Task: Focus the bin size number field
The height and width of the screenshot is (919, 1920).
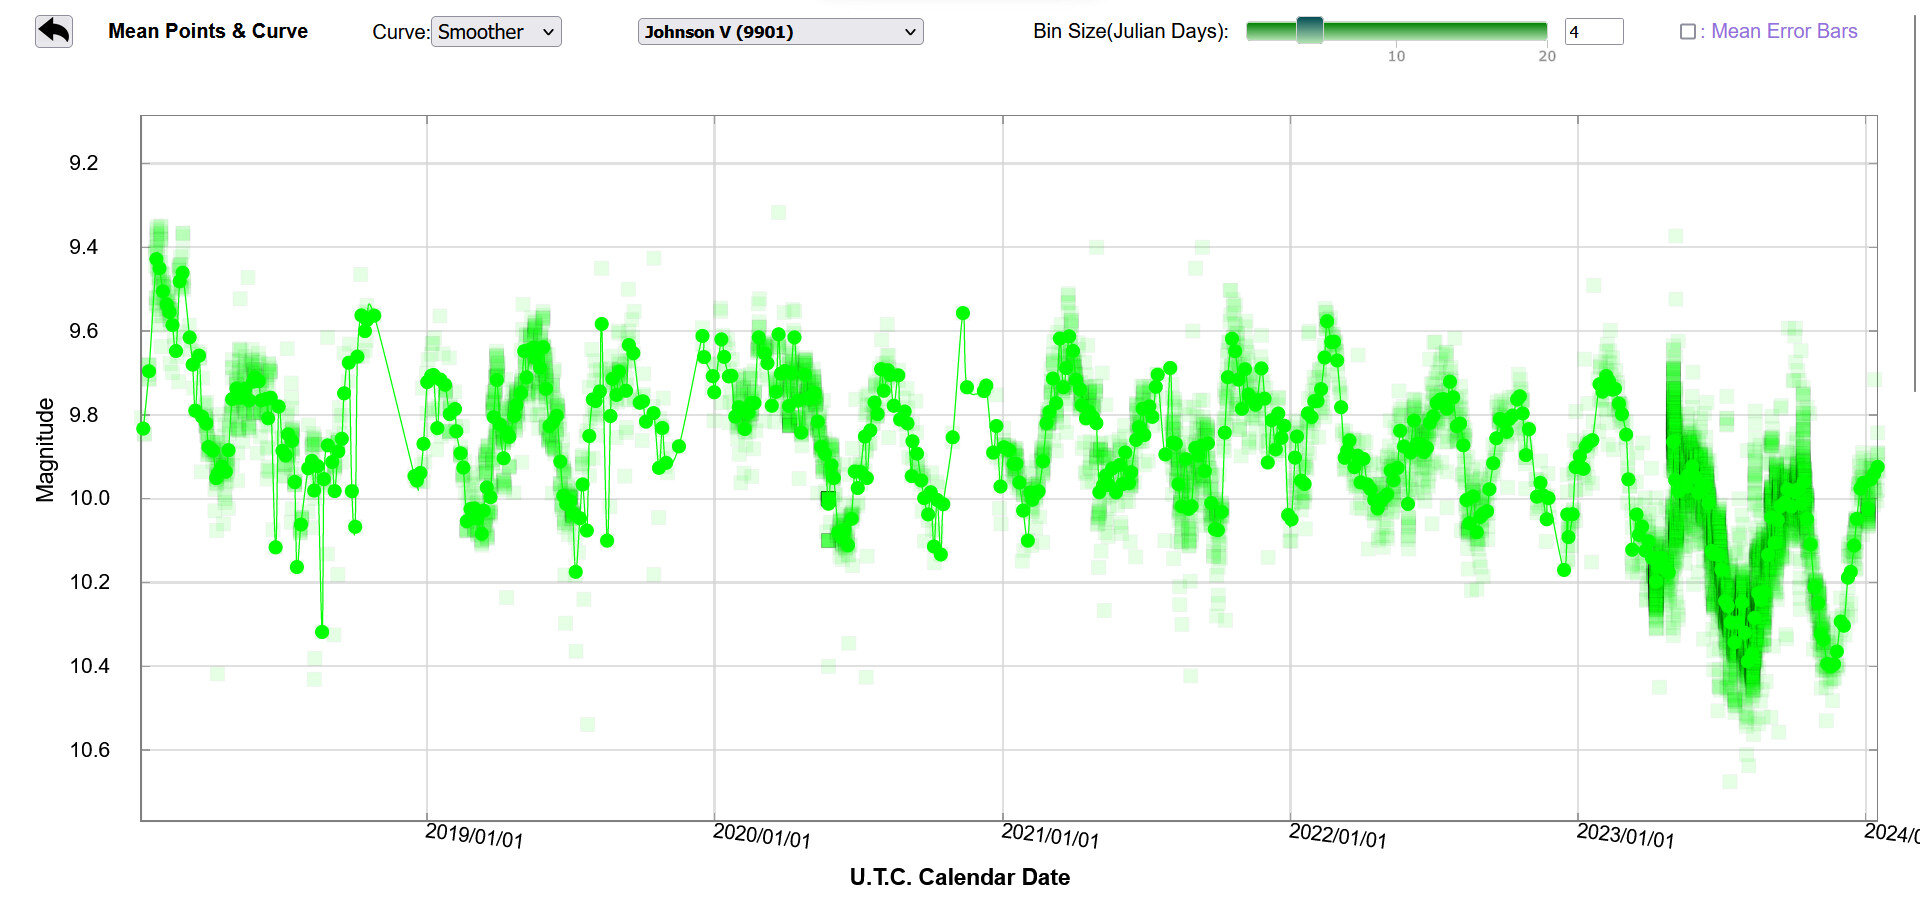Action: click(x=1594, y=32)
